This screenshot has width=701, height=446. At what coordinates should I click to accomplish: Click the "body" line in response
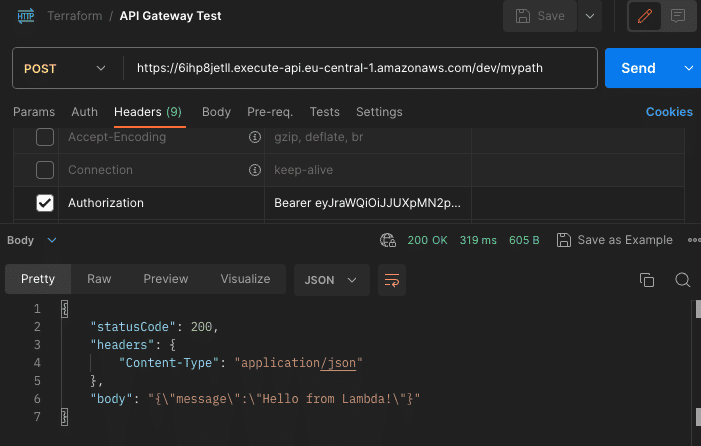point(255,399)
